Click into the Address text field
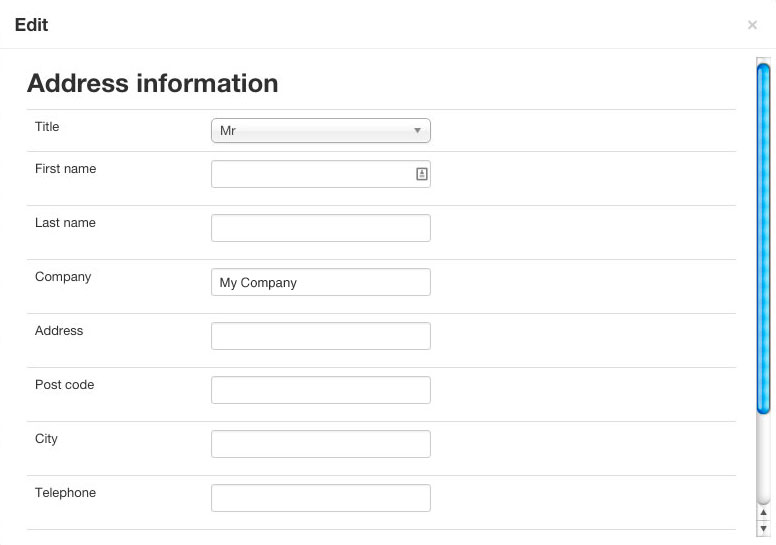Screen dimensions: 776x545 coord(320,336)
